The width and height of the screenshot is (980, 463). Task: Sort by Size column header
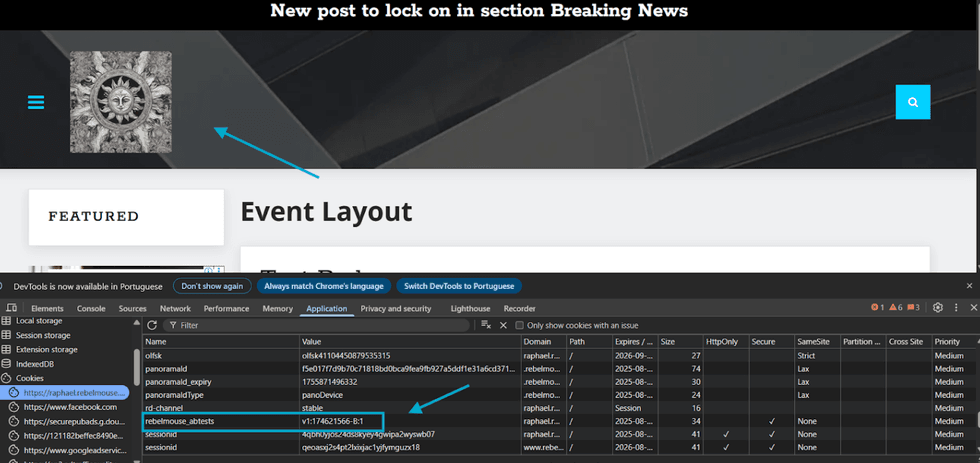click(x=681, y=342)
